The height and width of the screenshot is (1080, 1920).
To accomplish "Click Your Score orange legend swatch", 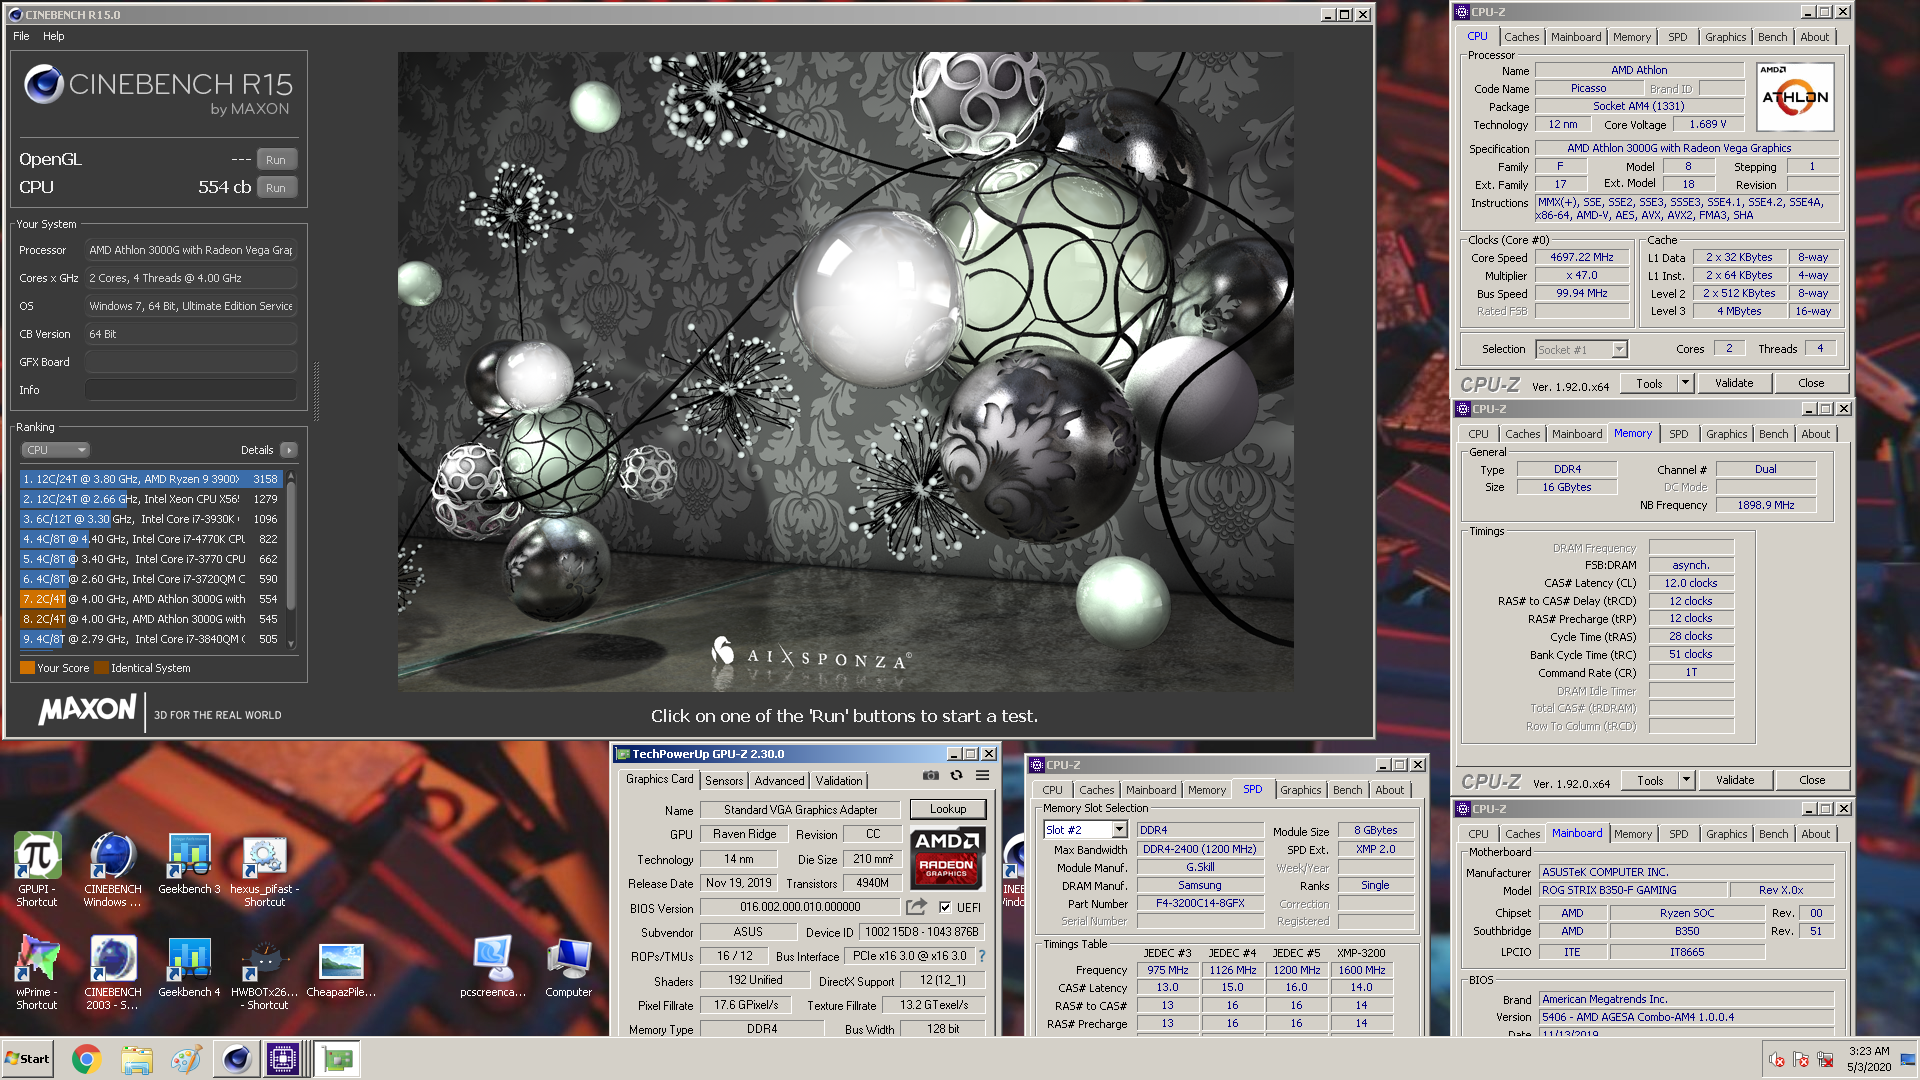I will click(27, 668).
